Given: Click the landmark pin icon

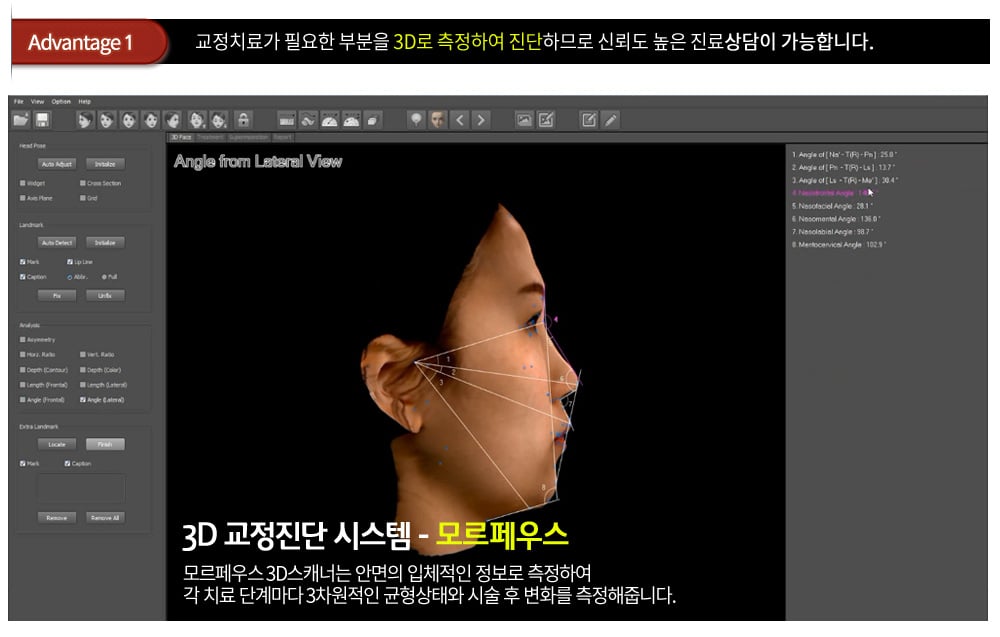Looking at the screenshot, I should [x=416, y=120].
